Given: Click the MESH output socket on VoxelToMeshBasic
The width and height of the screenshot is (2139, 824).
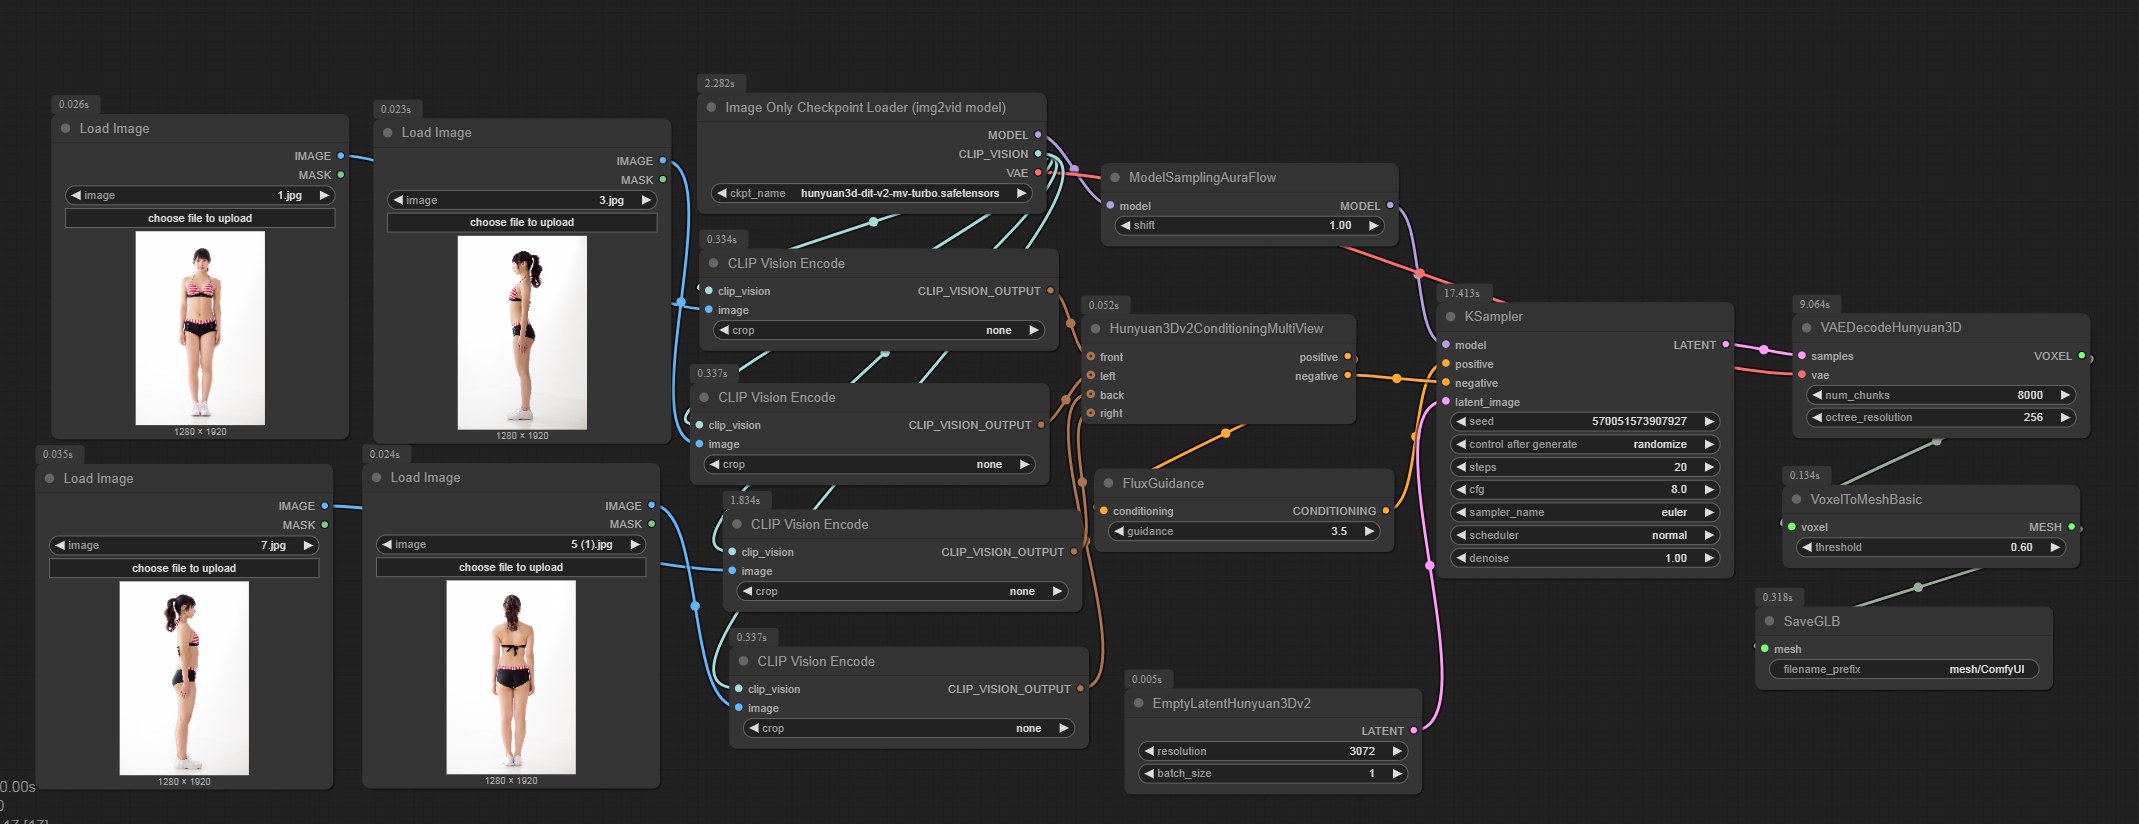Looking at the screenshot, I should [x=2072, y=527].
